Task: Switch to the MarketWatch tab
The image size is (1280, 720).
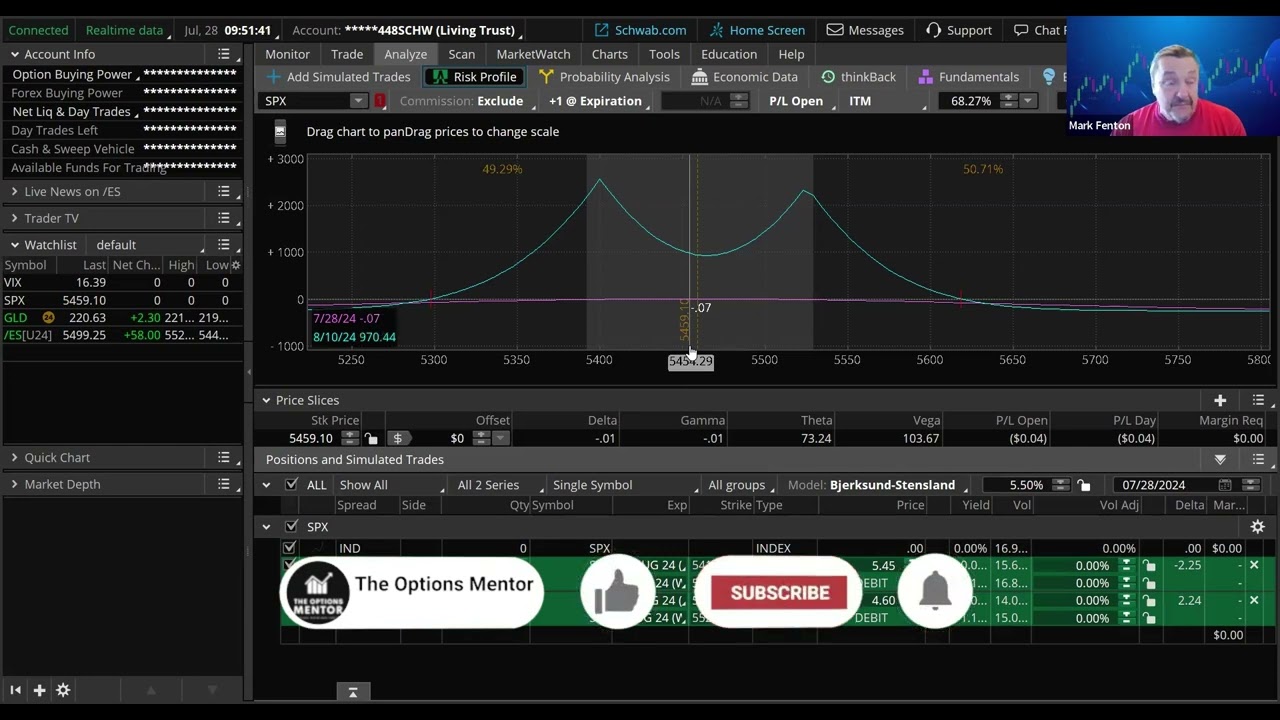Action: coord(533,54)
